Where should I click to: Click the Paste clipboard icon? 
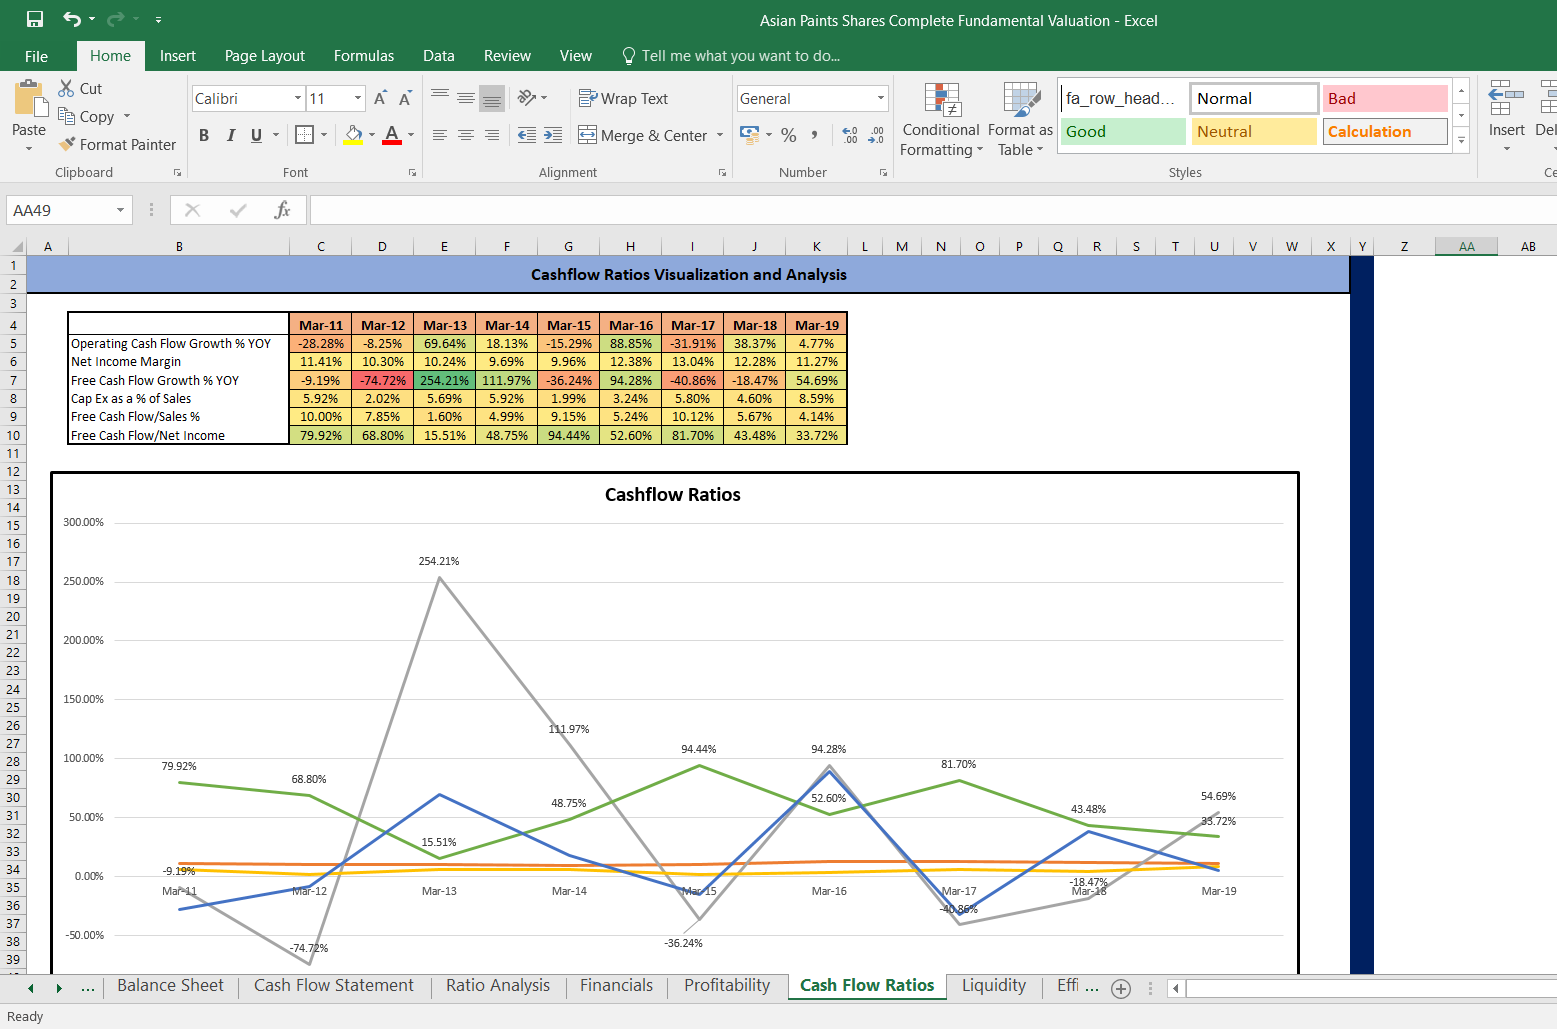coord(29,100)
